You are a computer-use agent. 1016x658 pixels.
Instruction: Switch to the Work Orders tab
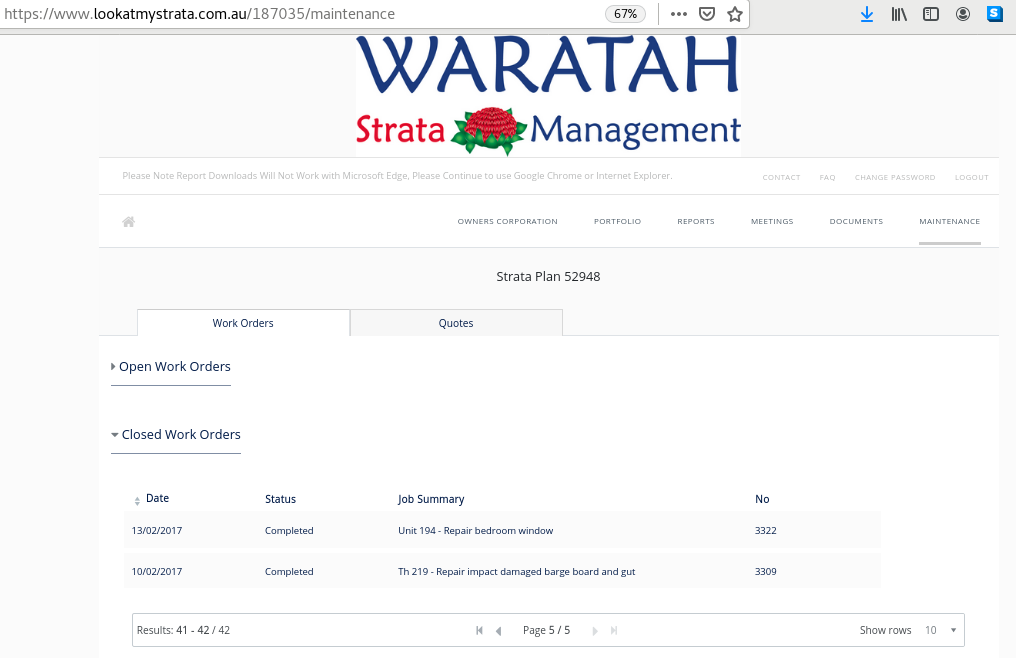[x=243, y=323]
